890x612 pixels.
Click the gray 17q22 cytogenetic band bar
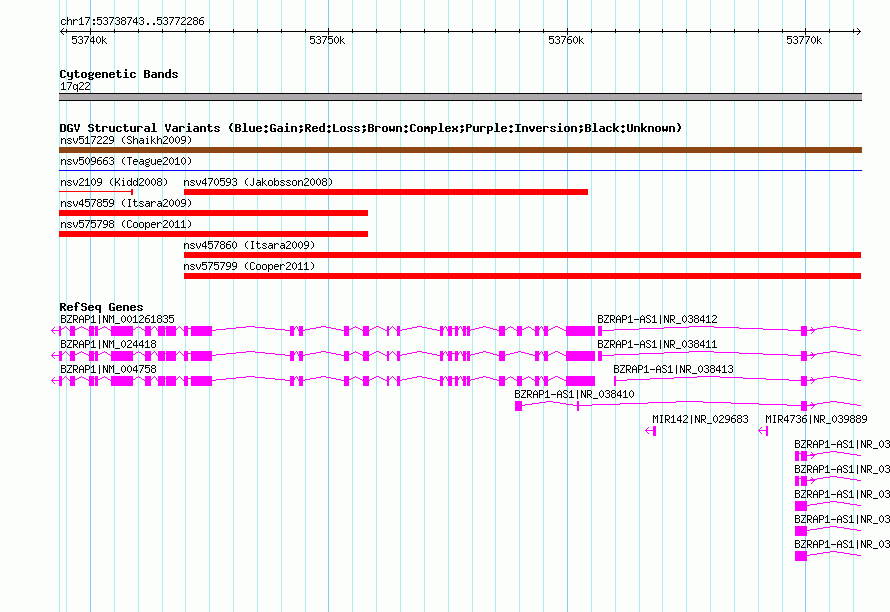(x=460, y=97)
